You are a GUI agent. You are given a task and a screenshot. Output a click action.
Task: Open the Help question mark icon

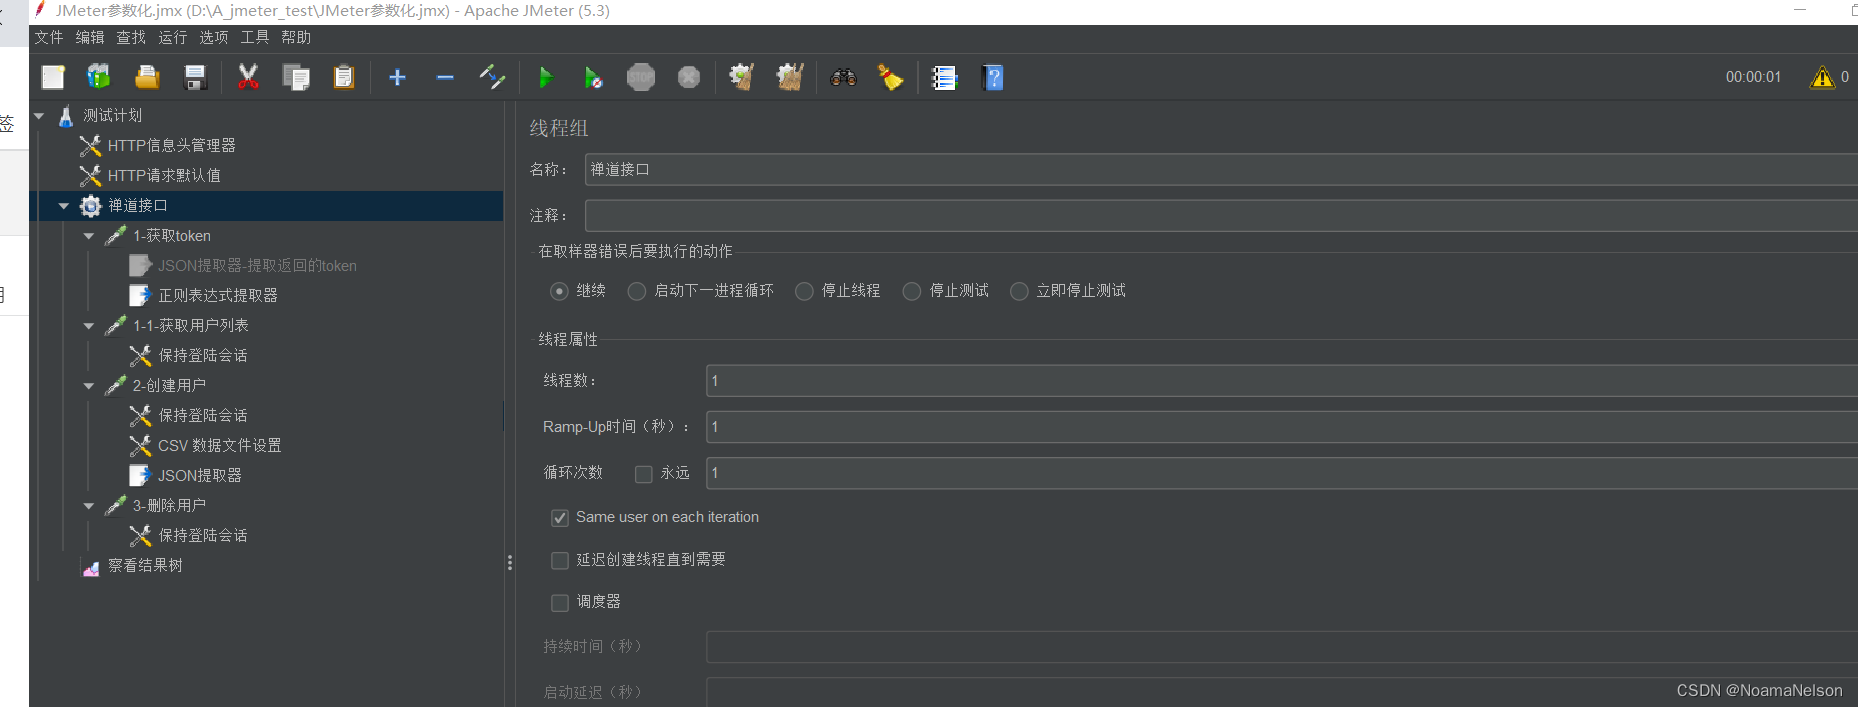993,77
